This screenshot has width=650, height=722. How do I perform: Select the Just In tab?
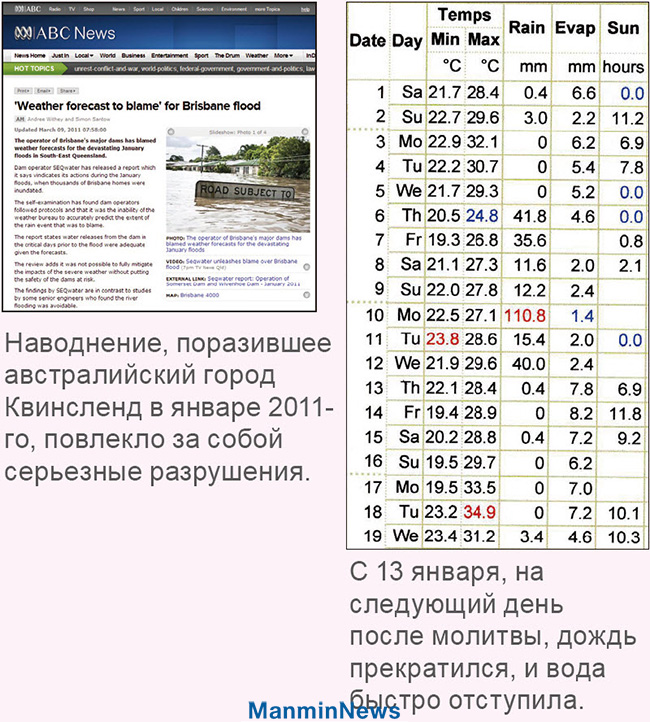tap(60, 55)
